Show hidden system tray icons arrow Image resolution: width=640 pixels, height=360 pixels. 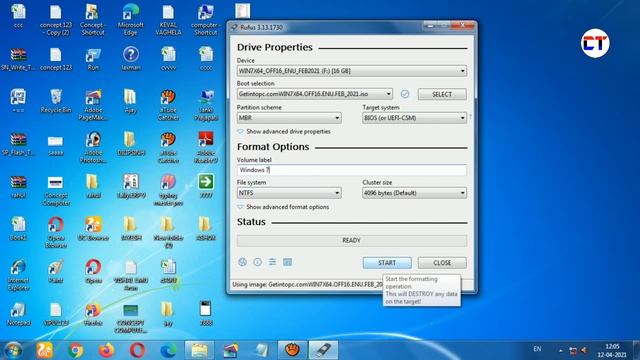[x=560, y=350]
